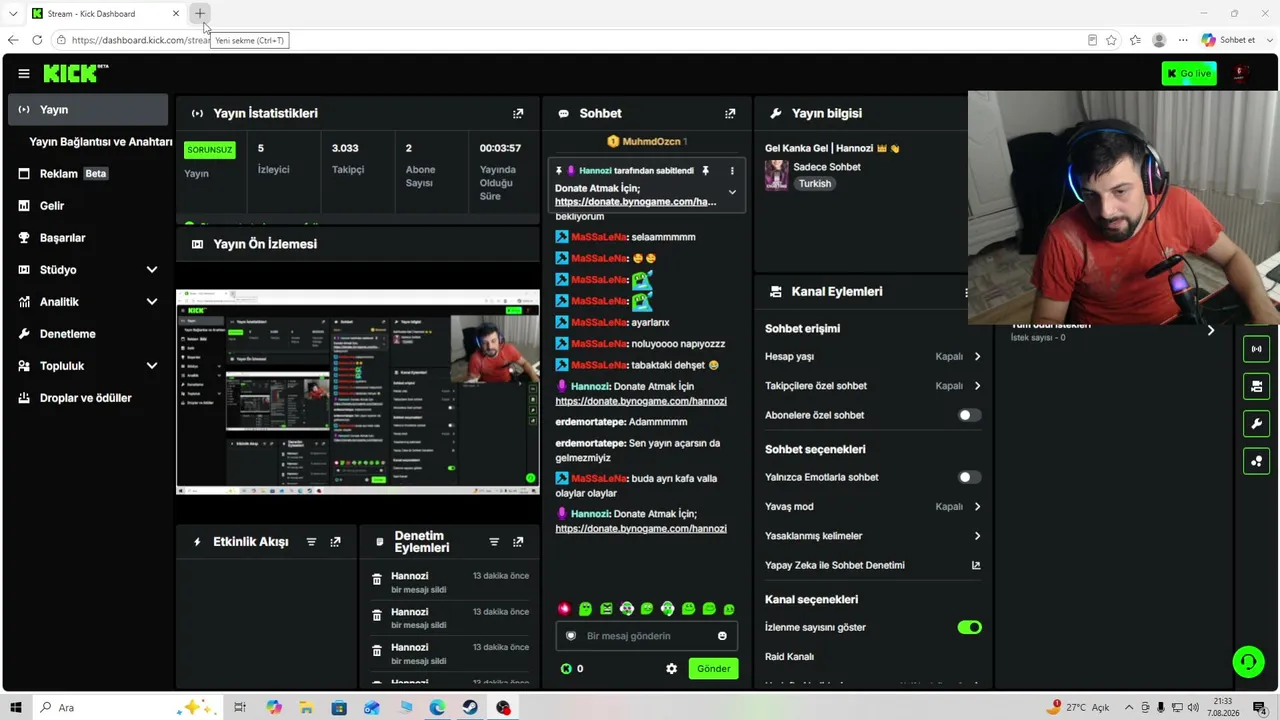Open the chat identity shield icon
The height and width of the screenshot is (720, 1280).
[x=571, y=636]
